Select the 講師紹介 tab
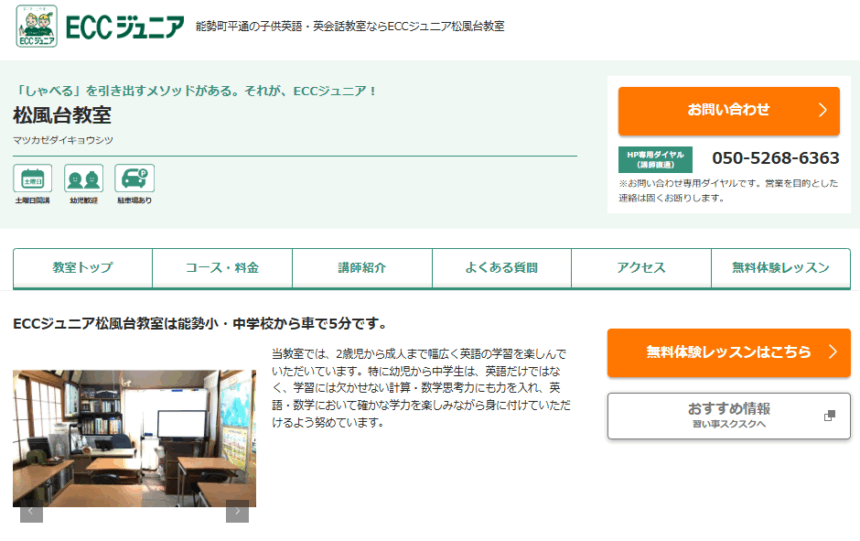 [362, 268]
